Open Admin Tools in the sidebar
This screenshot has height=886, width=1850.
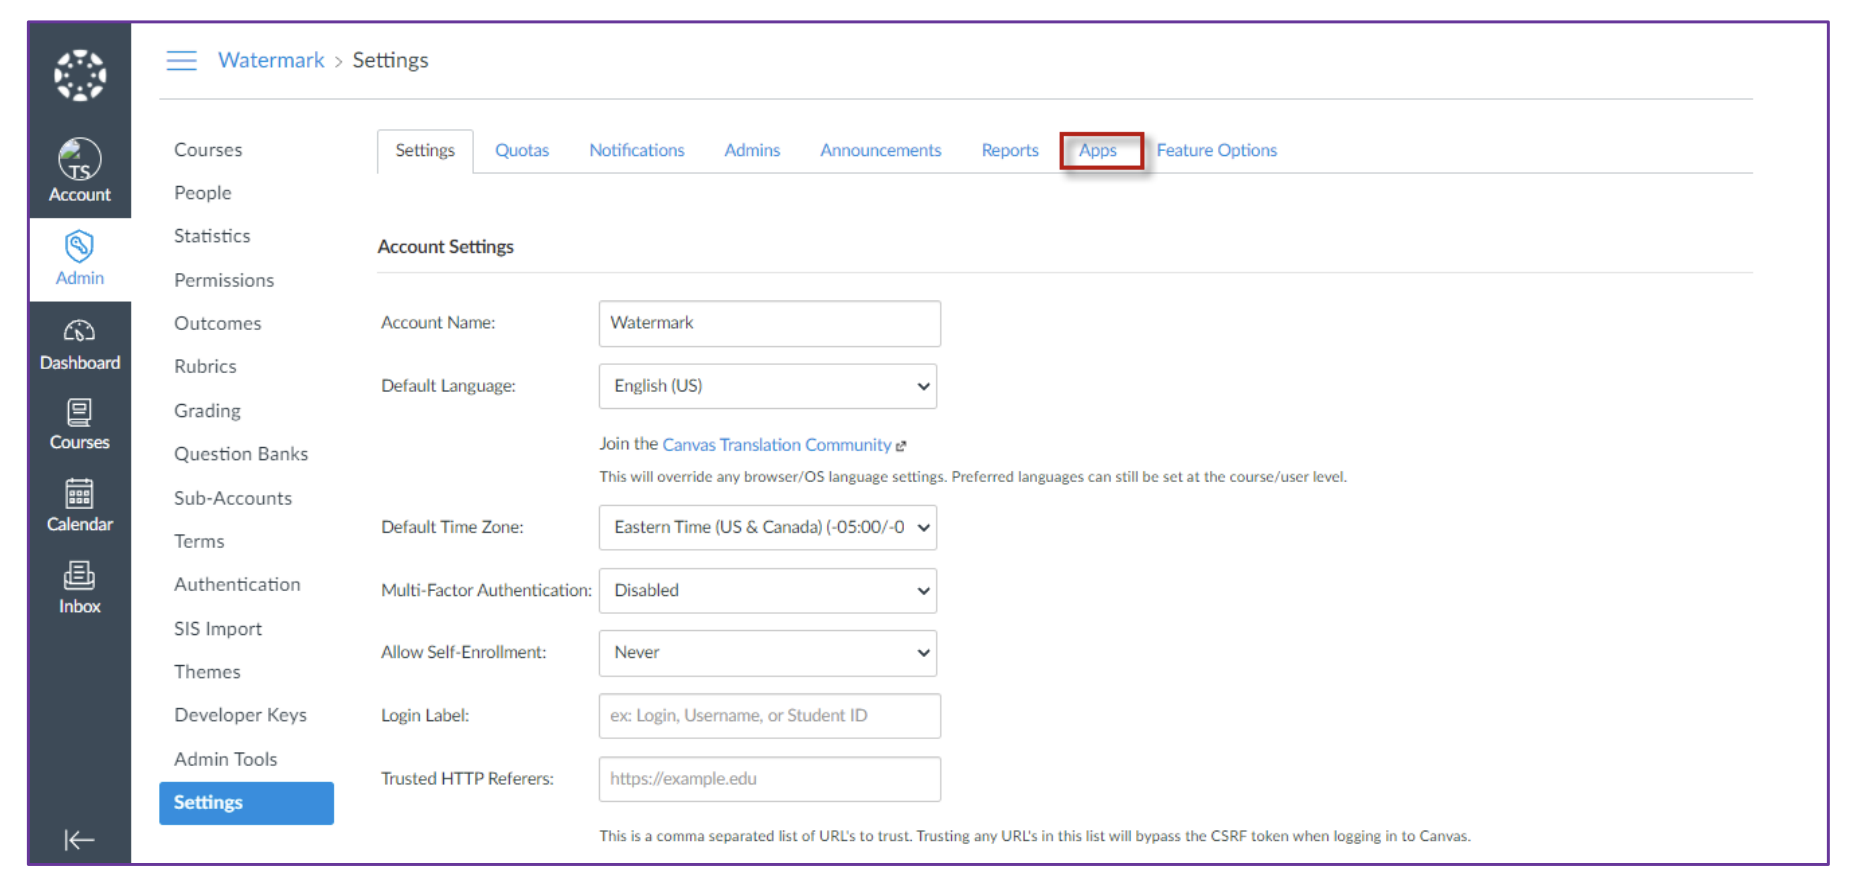pyautogui.click(x=226, y=759)
